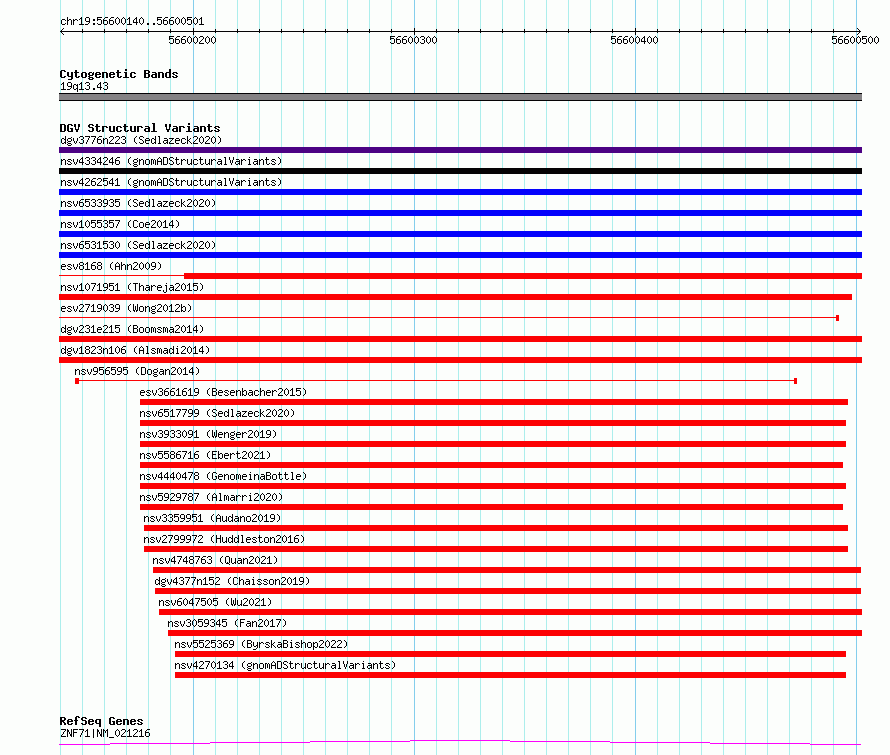This screenshot has height=755, width=890.
Task: Click the blue bar under nsv1055357
Action: pos(460,234)
